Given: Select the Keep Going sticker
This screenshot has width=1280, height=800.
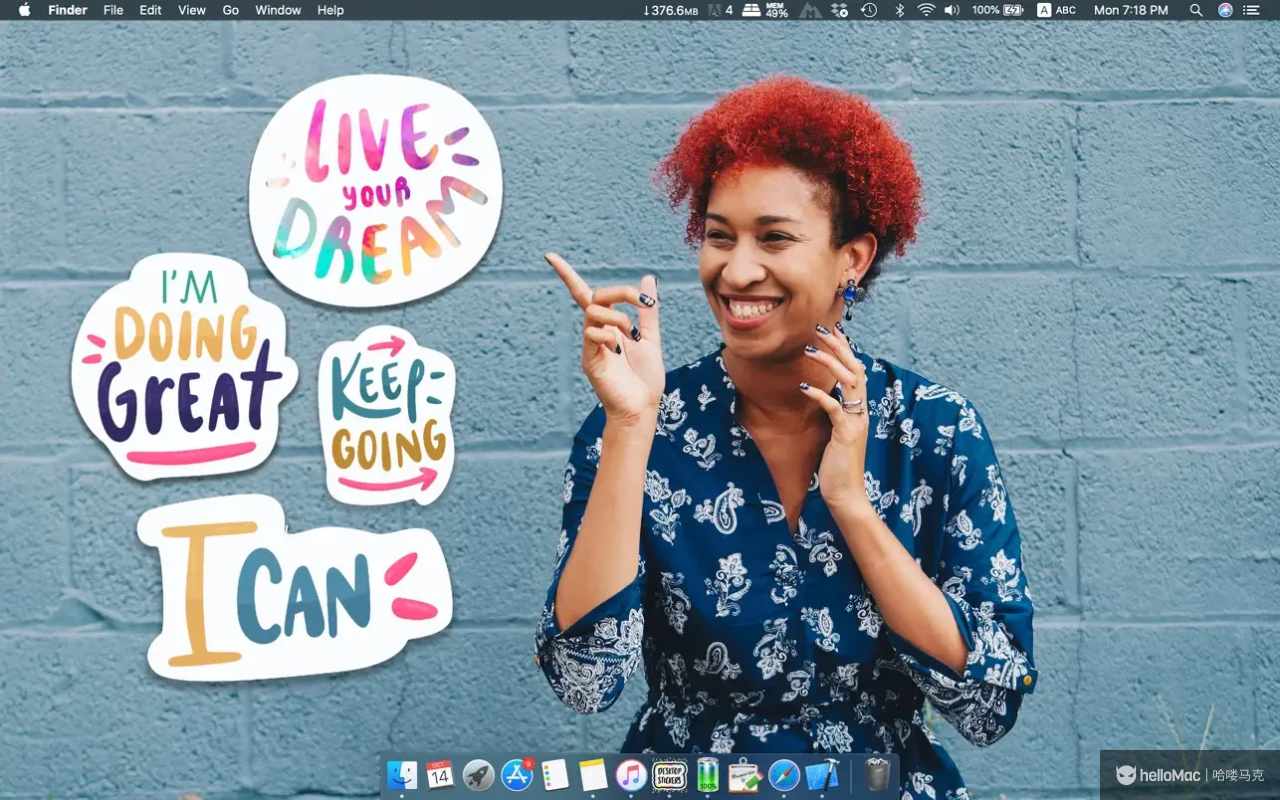Looking at the screenshot, I should (387, 414).
